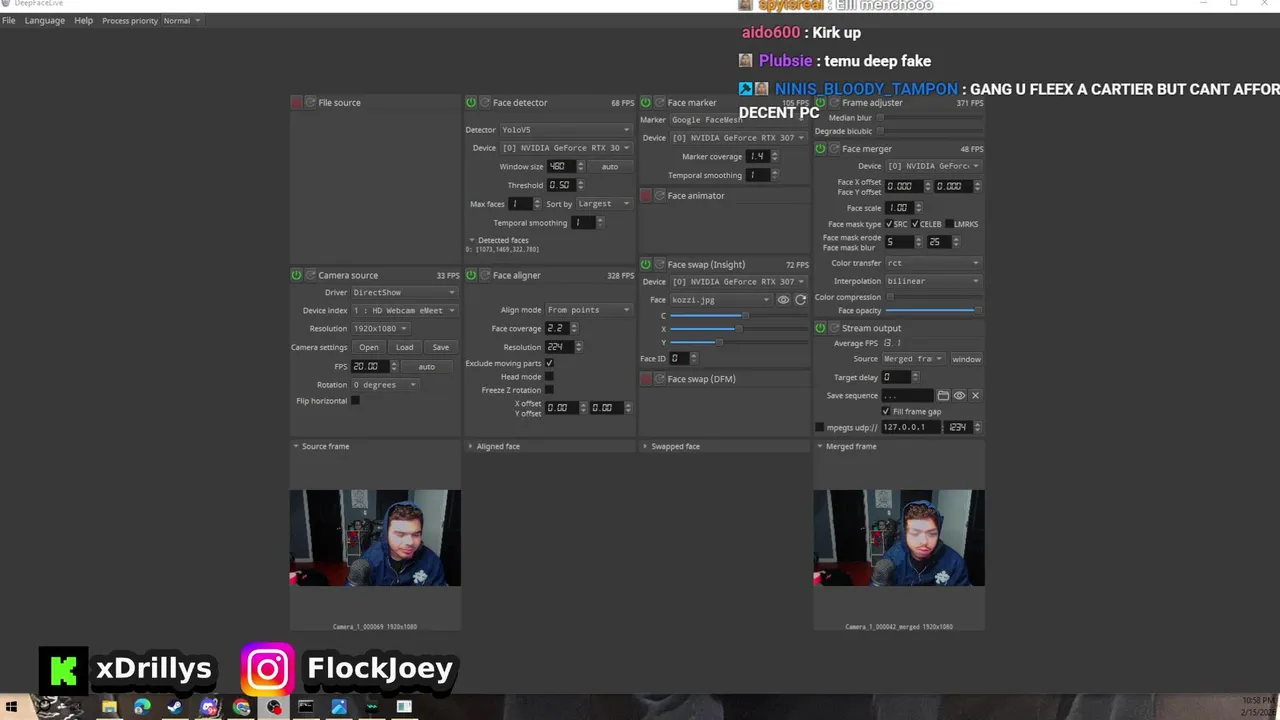Enable Flip horizontal checkbox

pyautogui.click(x=355, y=401)
